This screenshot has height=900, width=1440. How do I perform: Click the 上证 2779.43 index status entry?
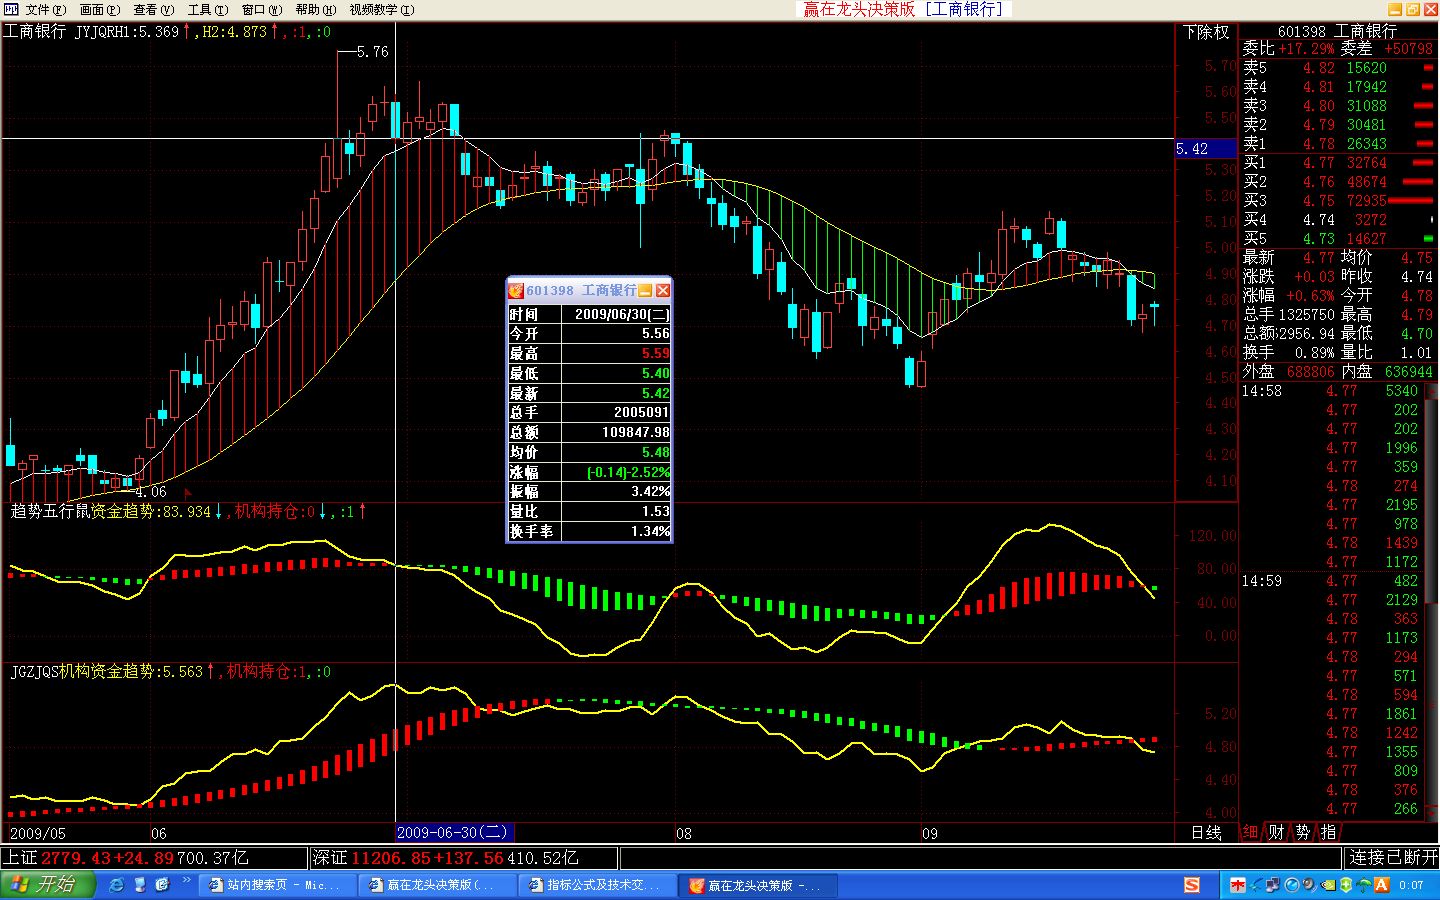(x=126, y=858)
